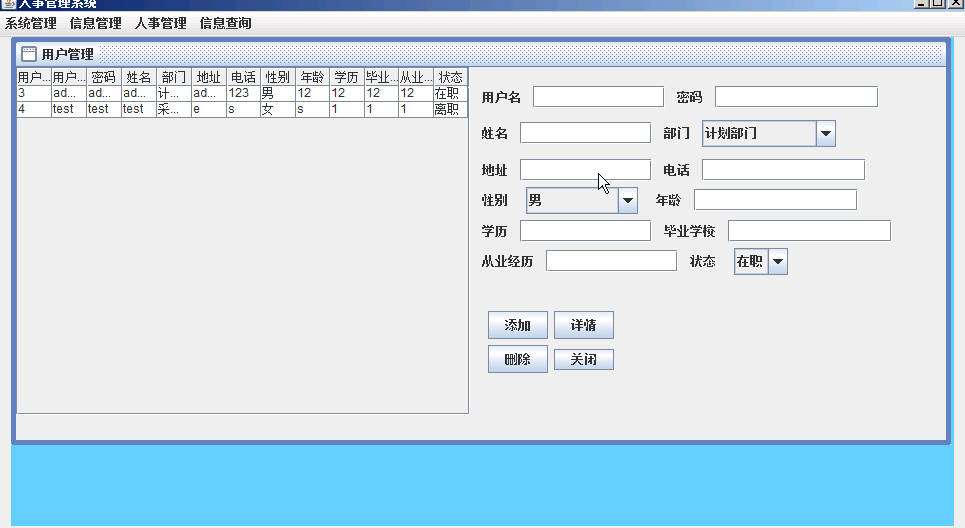Open the 人事管理 menu
Image resolution: width=965 pixels, height=528 pixels.
pyautogui.click(x=161, y=23)
